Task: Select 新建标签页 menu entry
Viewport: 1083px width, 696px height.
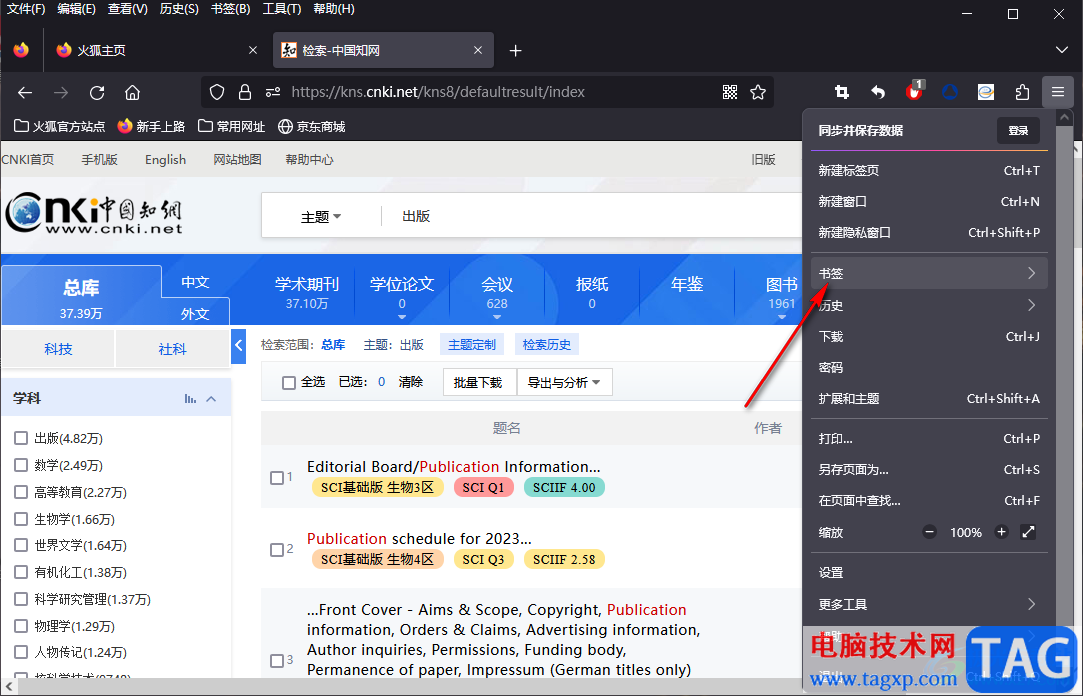Action: click(929, 171)
